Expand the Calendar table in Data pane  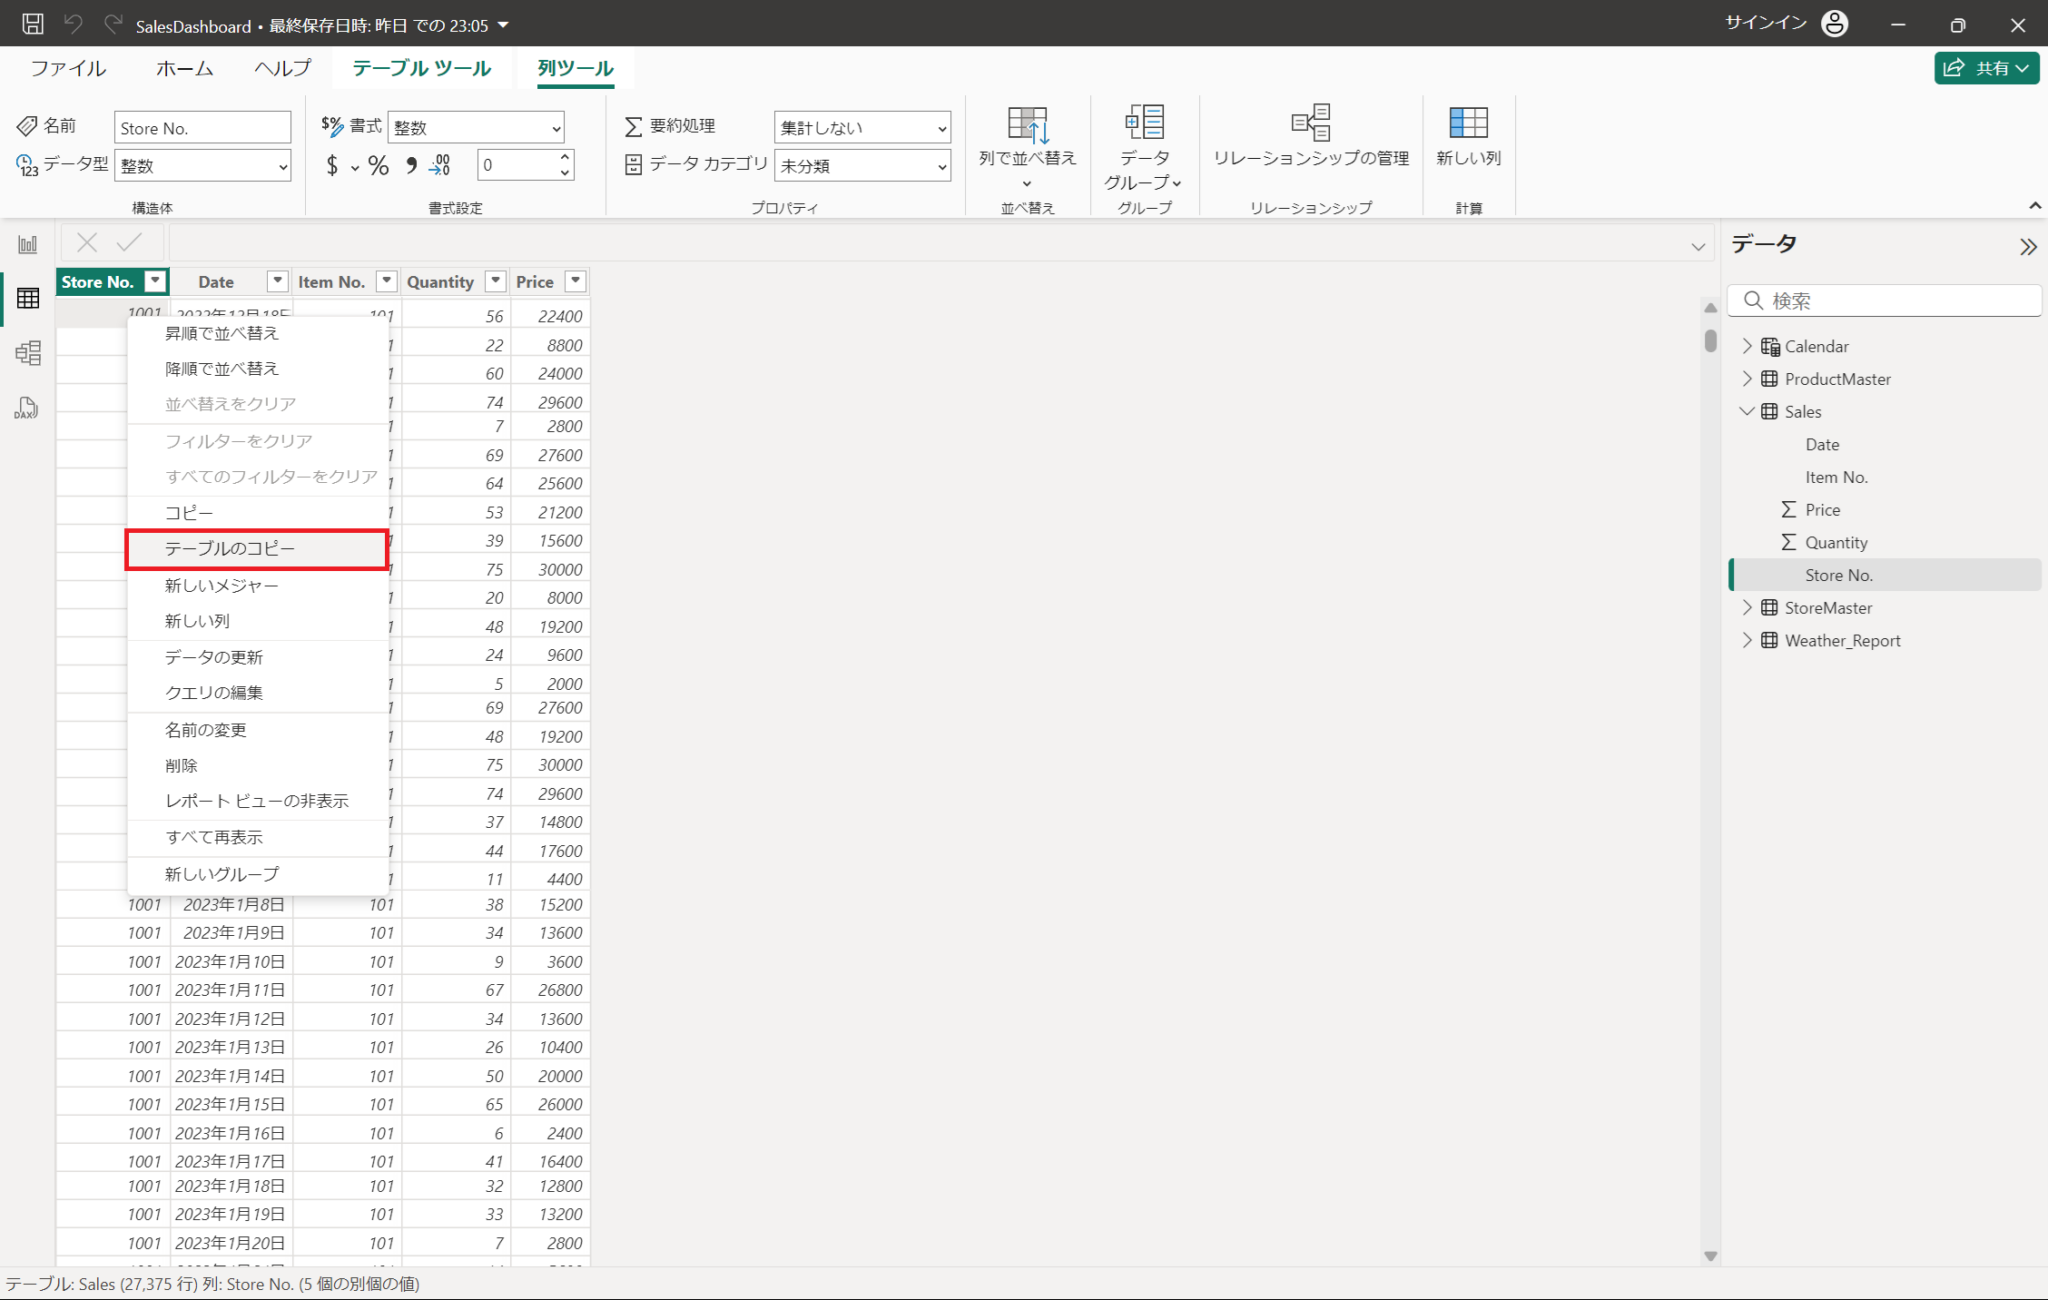click(1747, 346)
